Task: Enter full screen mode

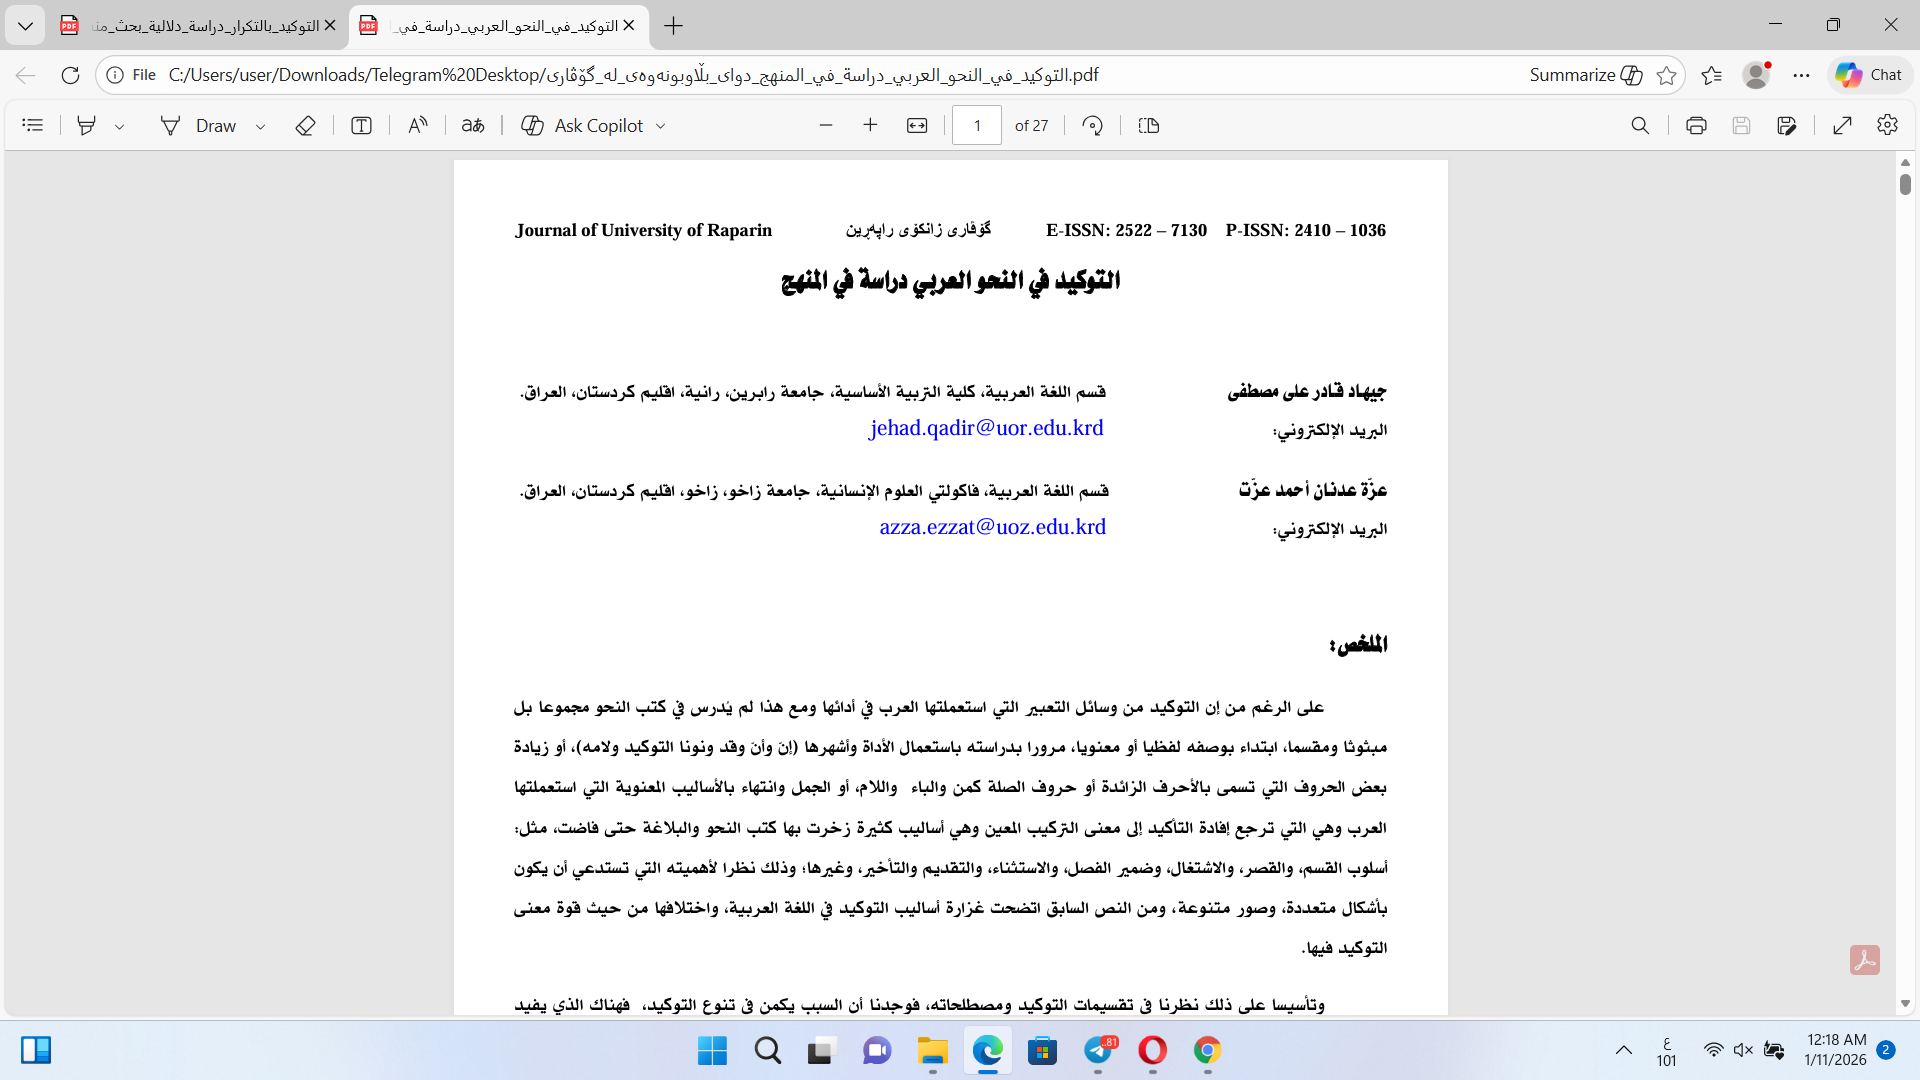Action: point(1842,125)
